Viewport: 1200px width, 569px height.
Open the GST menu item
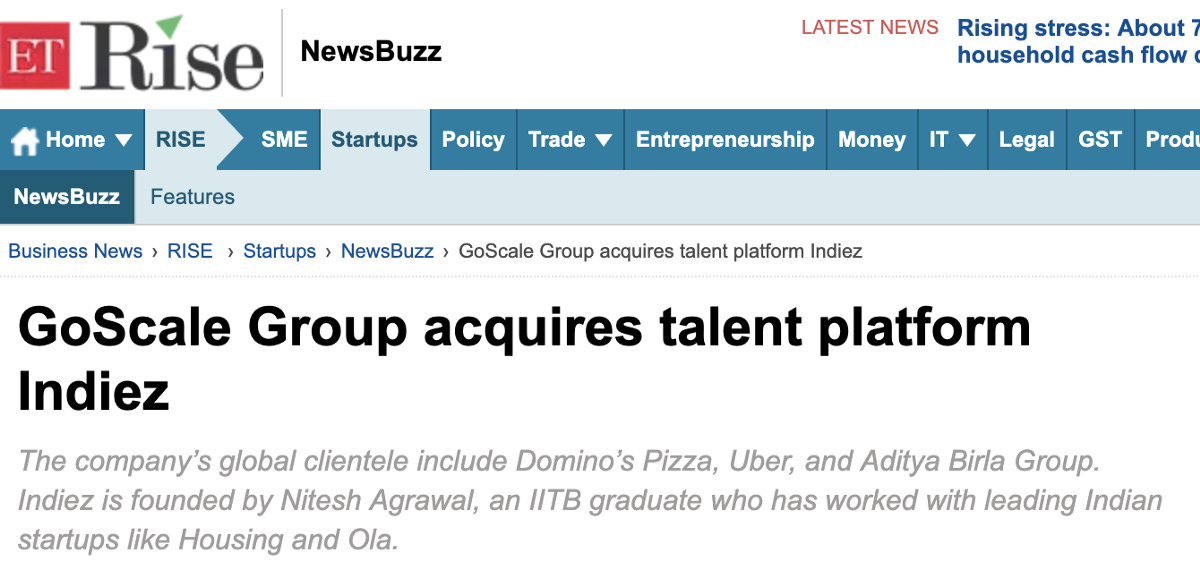[1100, 140]
